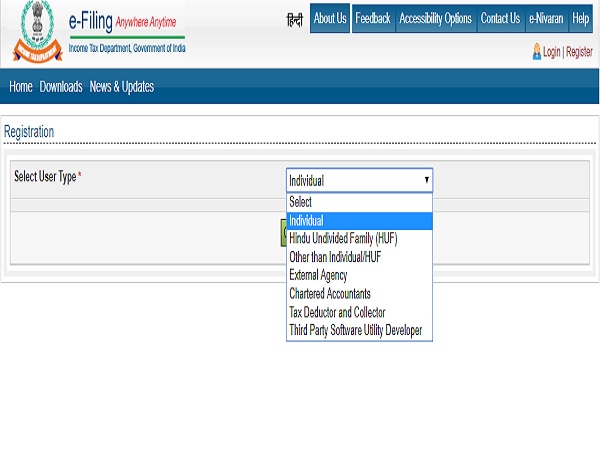
Task: Click the Registration heading text
Action: pyautogui.click(x=29, y=132)
